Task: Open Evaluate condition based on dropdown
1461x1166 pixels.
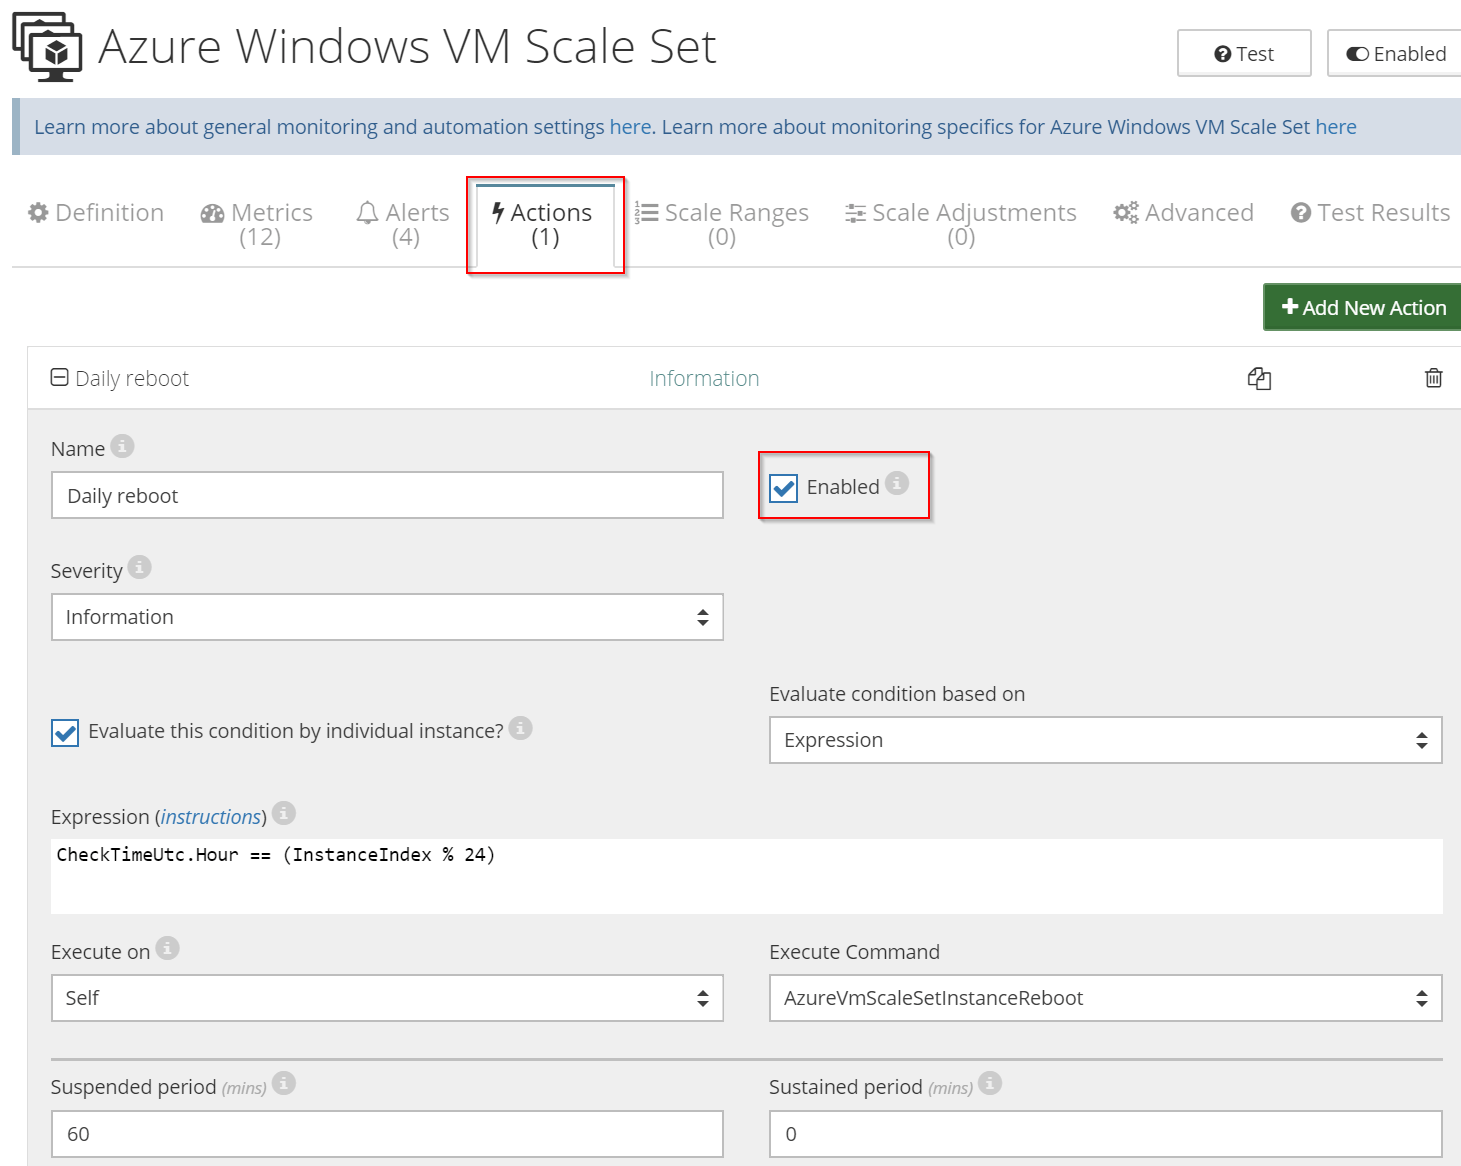Action: click(1105, 740)
